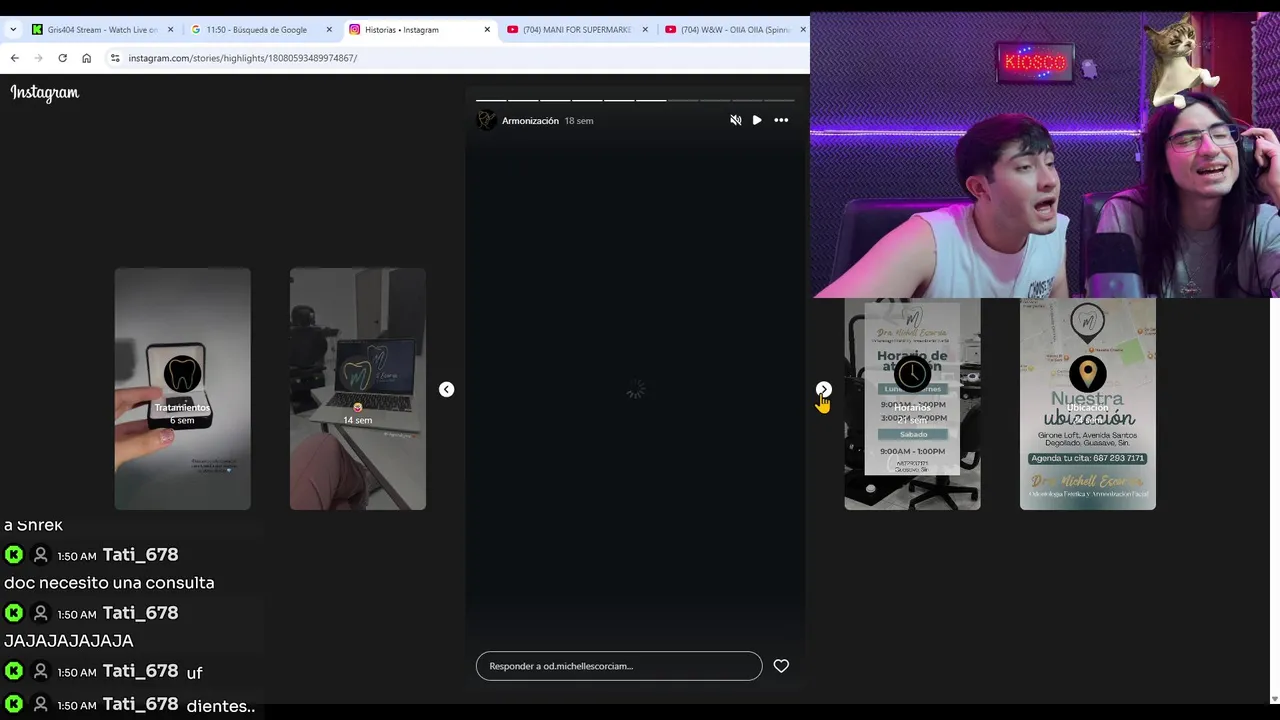Close the Gris404 Stream tab
The width and height of the screenshot is (1280, 720).
click(170, 30)
